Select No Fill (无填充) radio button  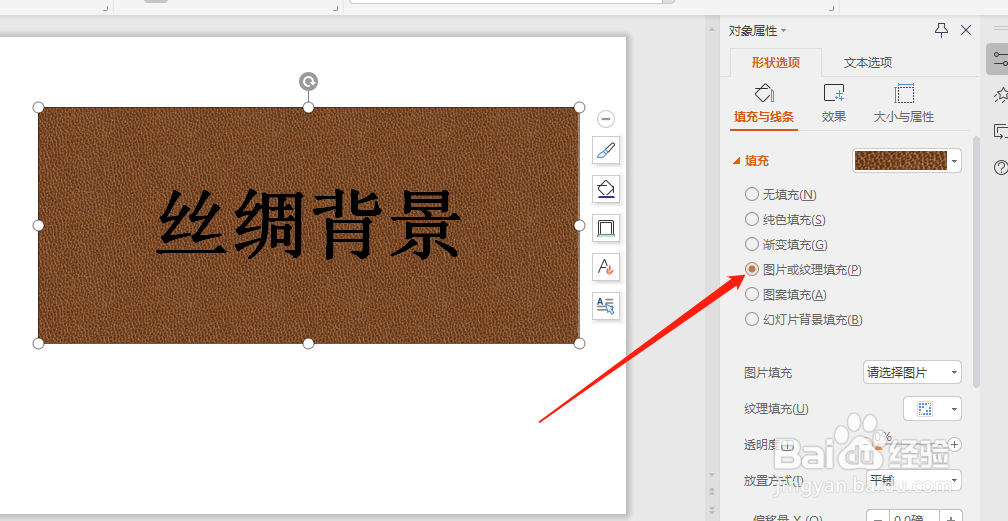(752, 194)
